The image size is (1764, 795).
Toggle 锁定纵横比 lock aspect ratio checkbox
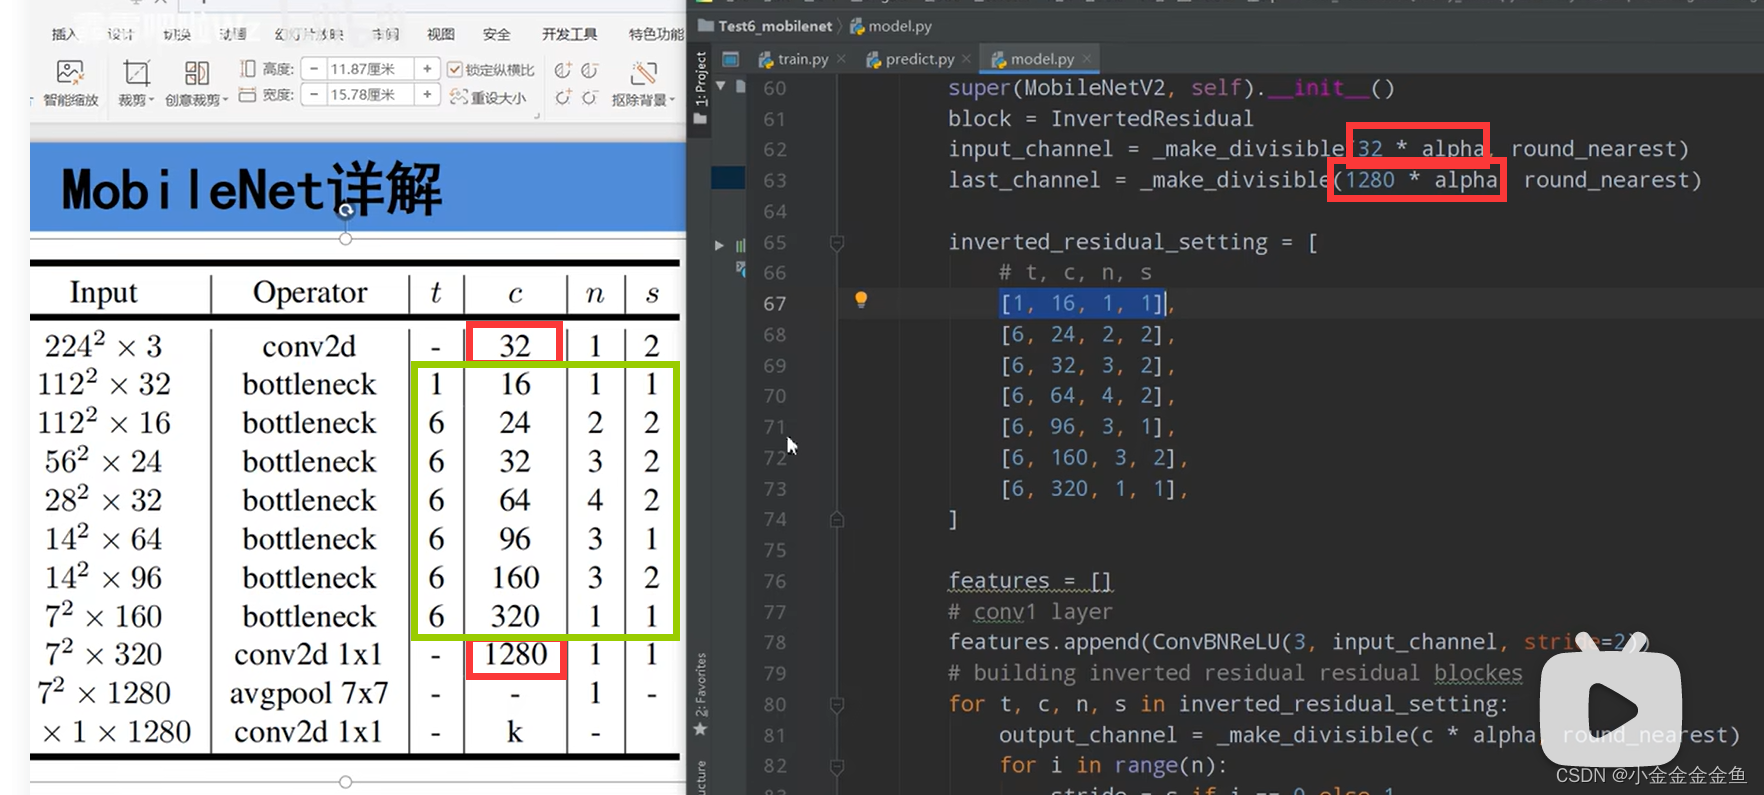pos(455,69)
